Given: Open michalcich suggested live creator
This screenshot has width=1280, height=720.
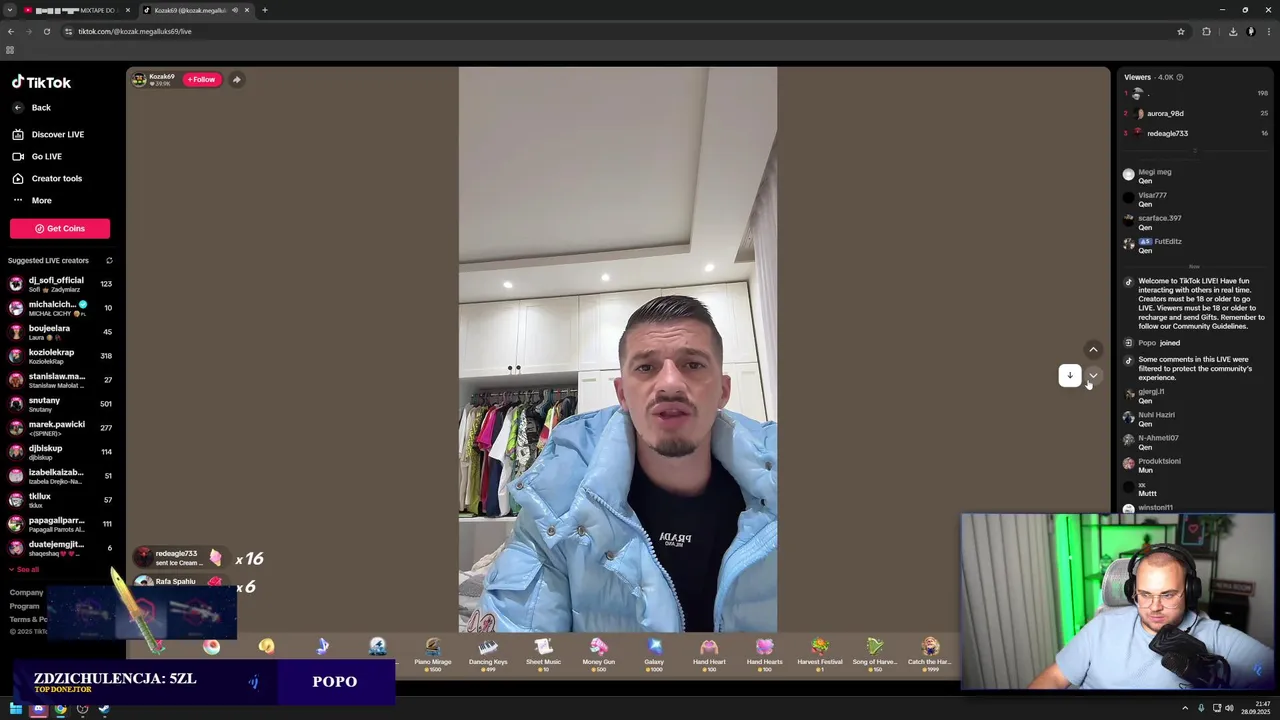Looking at the screenshot, I should coord(60,308).
